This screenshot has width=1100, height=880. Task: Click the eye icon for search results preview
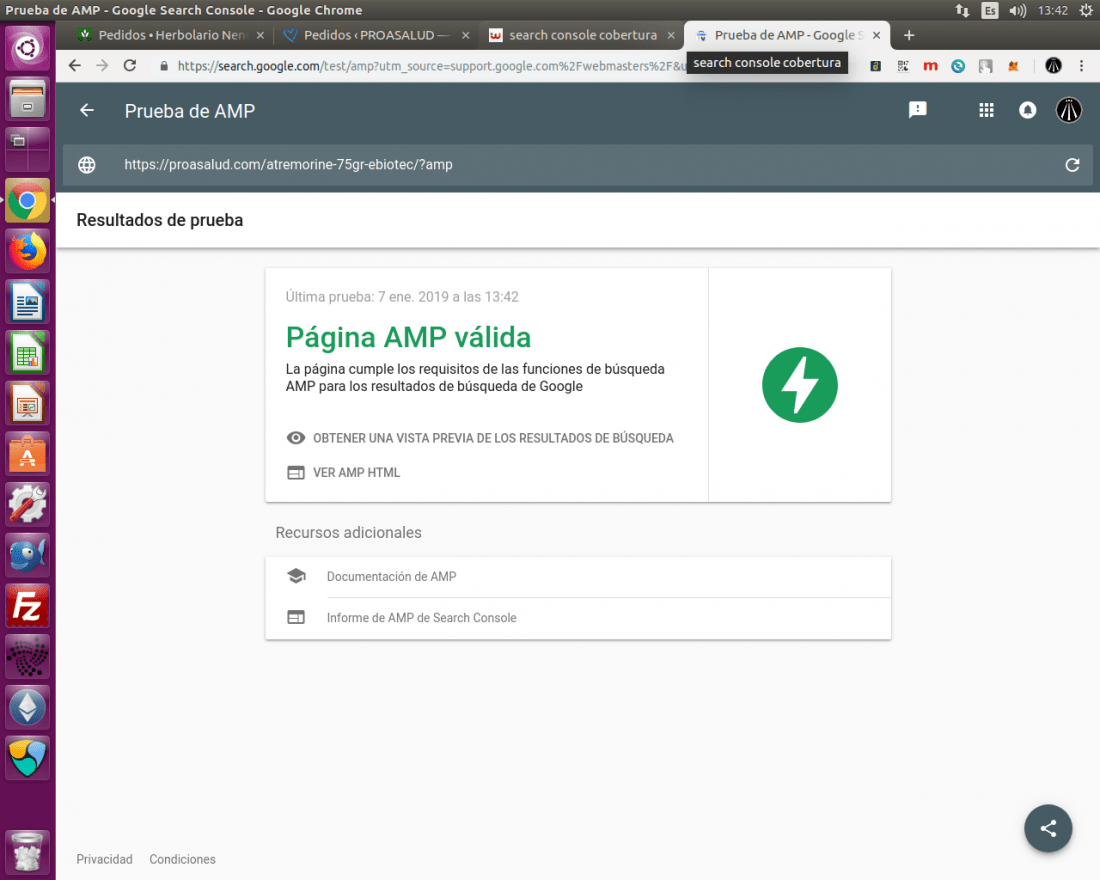[x=296, y=438]
